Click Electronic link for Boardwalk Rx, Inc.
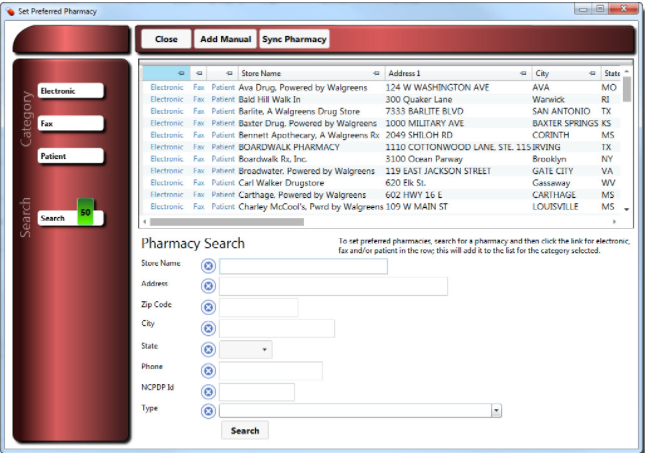Viewport: 645px width, 453px height. click(167, 159)
